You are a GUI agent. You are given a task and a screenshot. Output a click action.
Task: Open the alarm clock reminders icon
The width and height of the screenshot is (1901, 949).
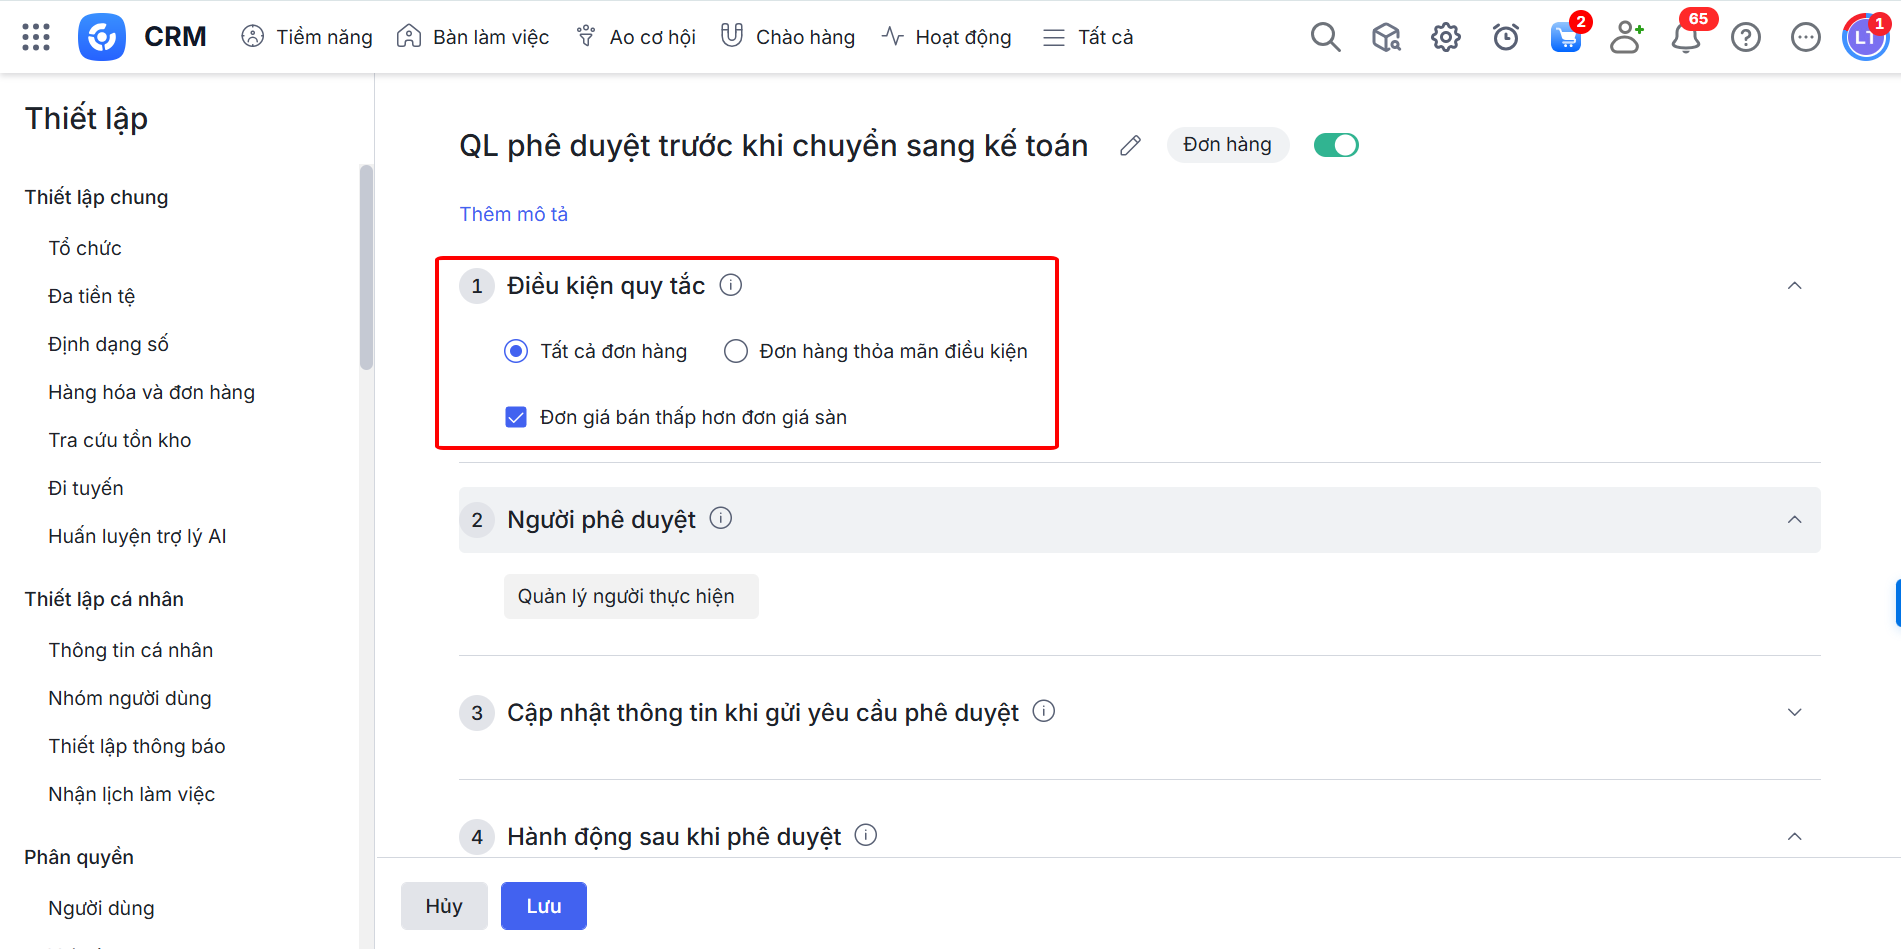pos(1505,37)
